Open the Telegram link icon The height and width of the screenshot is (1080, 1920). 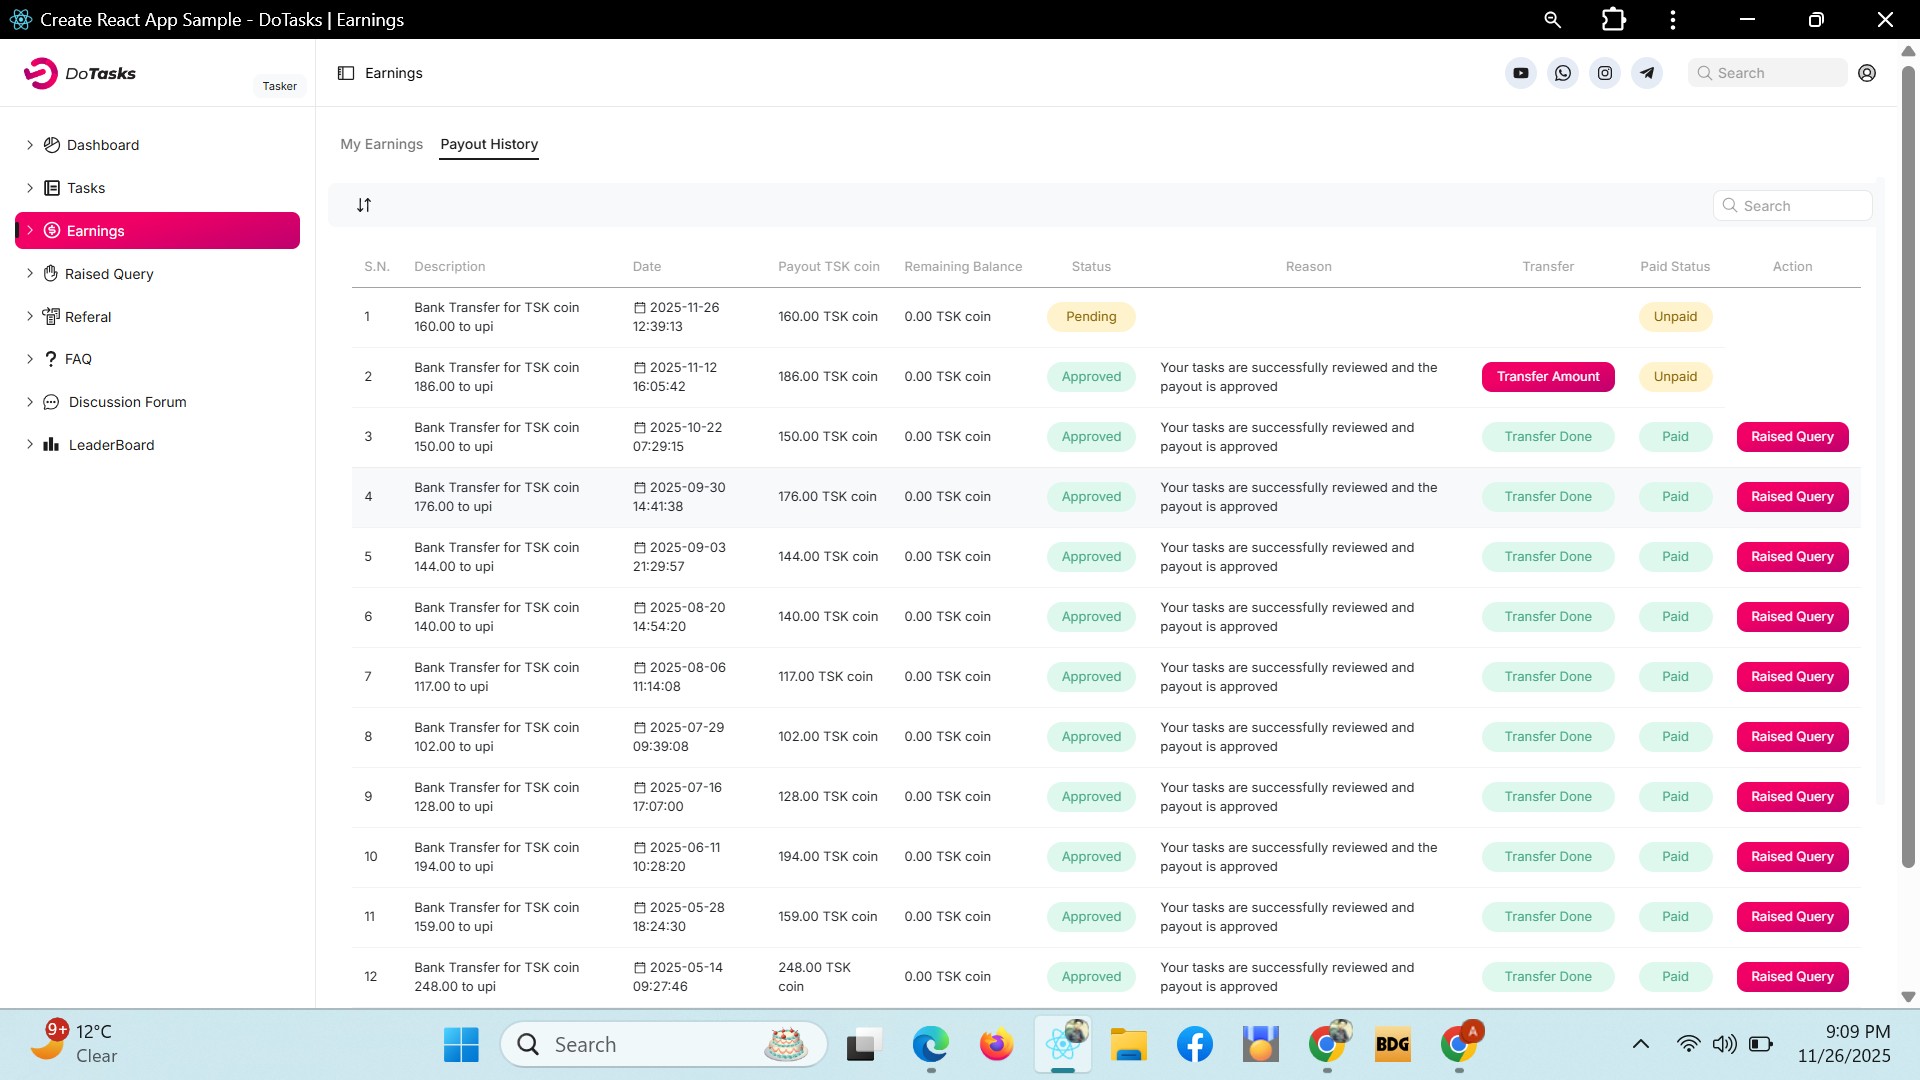[1647, 73]
